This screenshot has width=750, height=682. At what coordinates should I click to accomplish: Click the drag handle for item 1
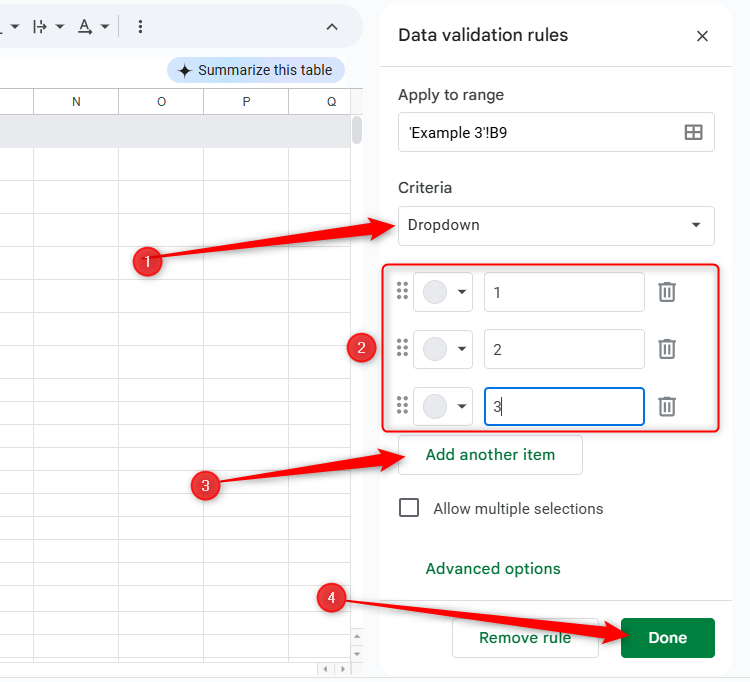click(x=402, y=291)
